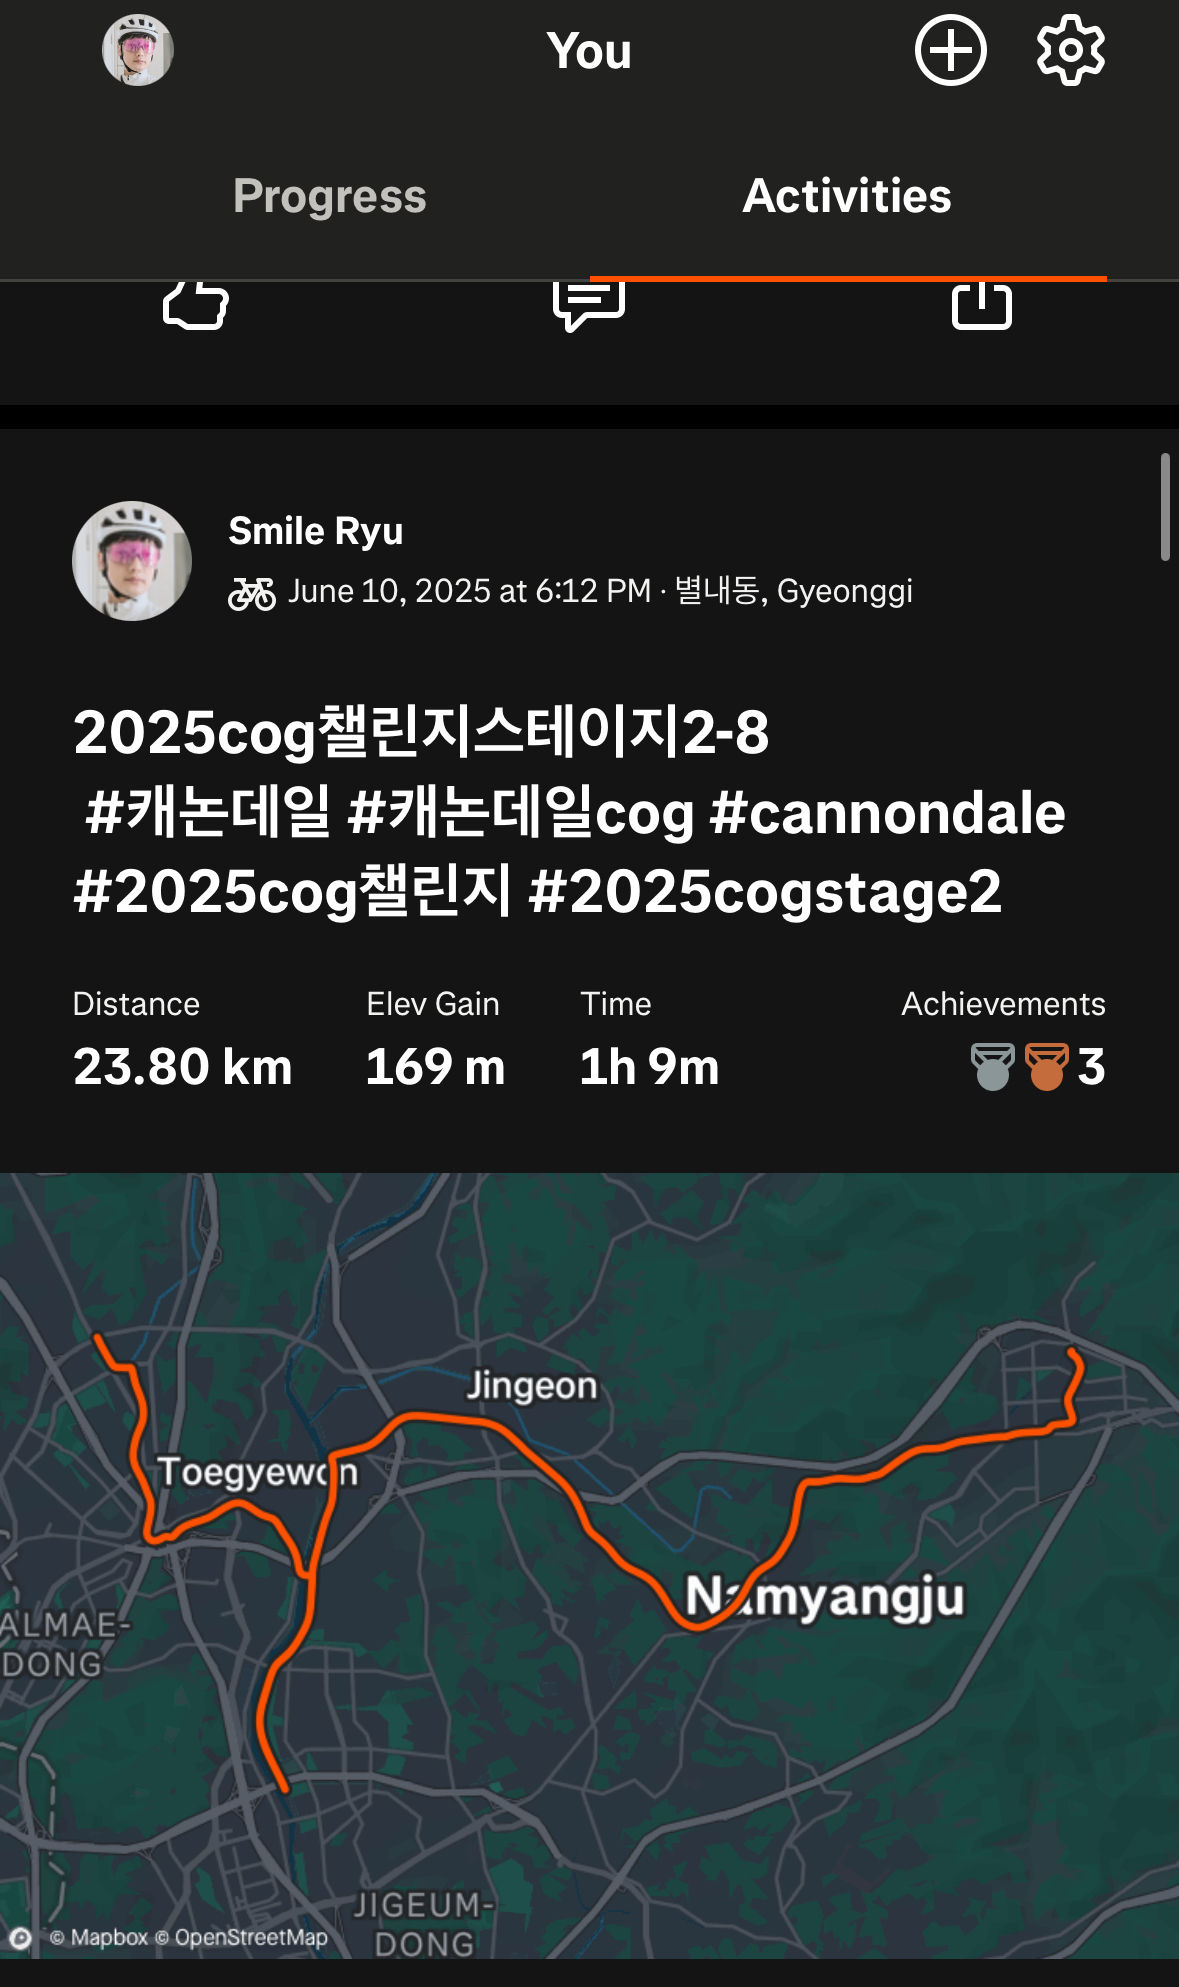Tap the share upload icon
1179x1987 pixels.
tap(982, 305)
